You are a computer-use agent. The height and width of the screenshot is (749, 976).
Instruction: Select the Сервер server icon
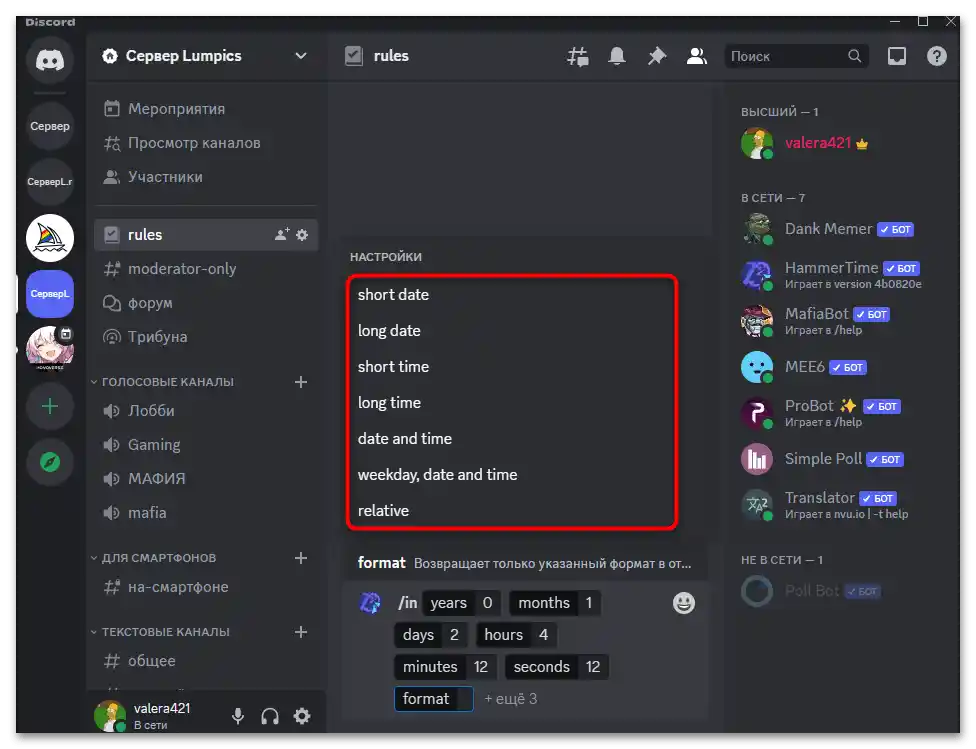coord(50,126)
